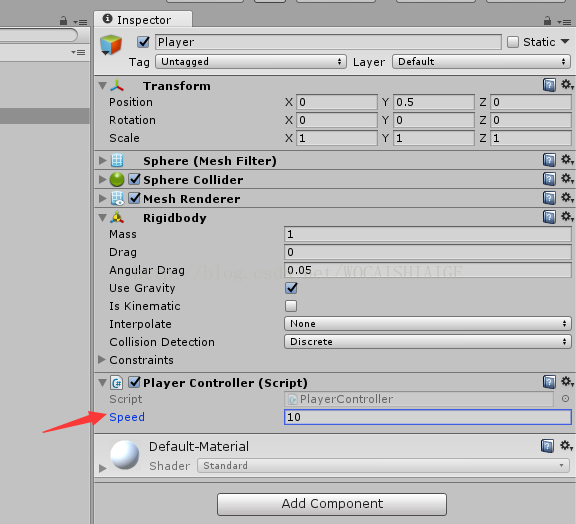Click the Rigidbody Drag field

(x=428, y=252)
